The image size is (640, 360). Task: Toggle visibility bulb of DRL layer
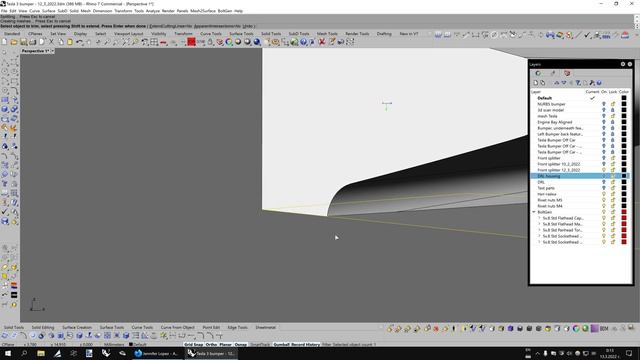[x=604, y=182]
